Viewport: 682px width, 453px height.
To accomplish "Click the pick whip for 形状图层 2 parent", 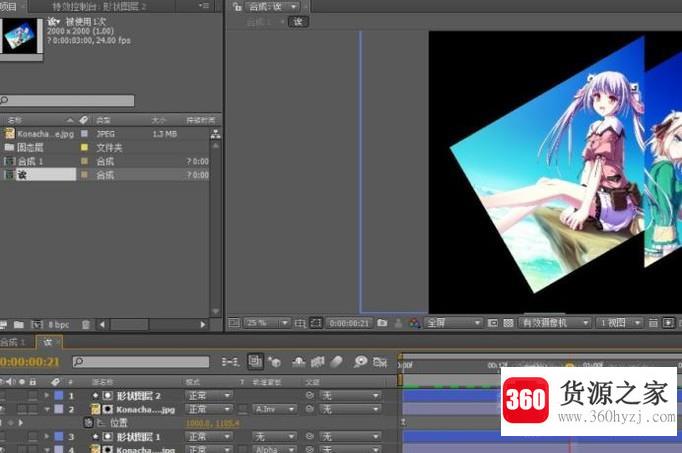I will click(309, 396).
